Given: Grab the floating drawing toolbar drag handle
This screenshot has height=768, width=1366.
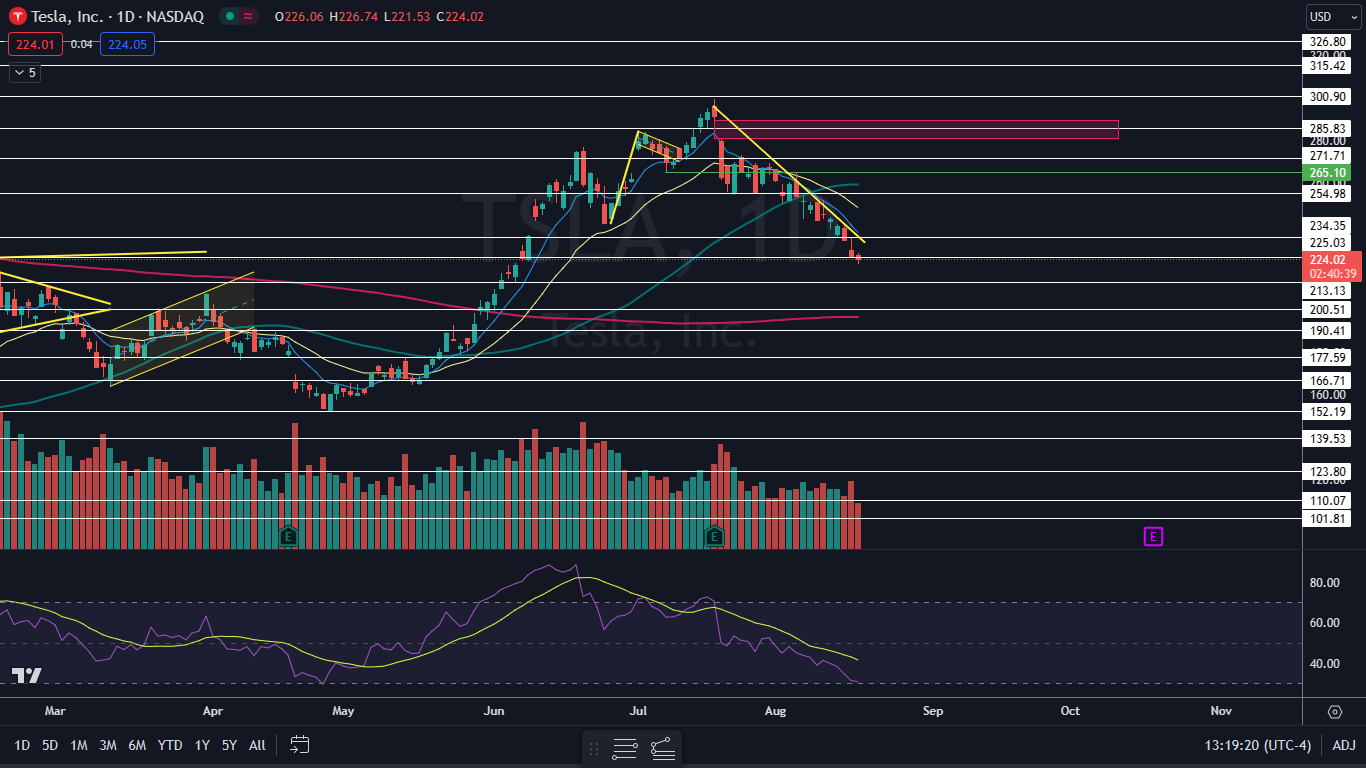Looking at the screenshot, I should point(595,748).
